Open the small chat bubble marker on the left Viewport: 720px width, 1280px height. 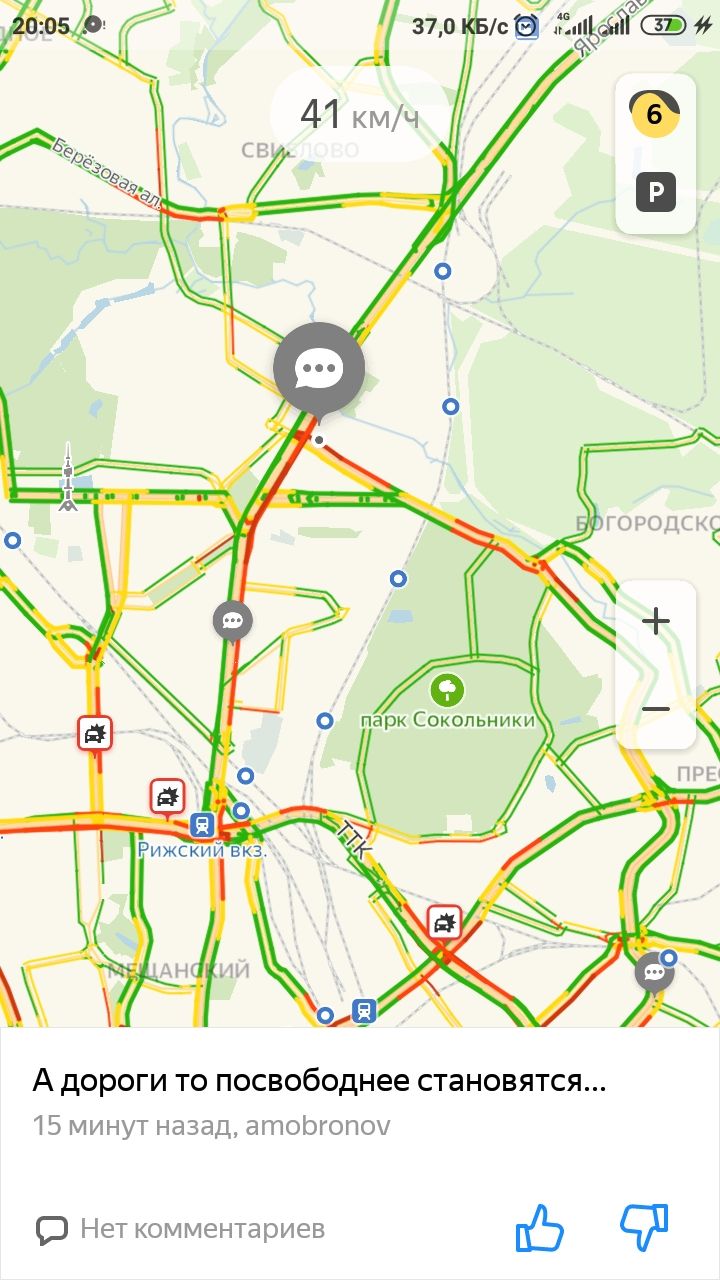(233, 622)
